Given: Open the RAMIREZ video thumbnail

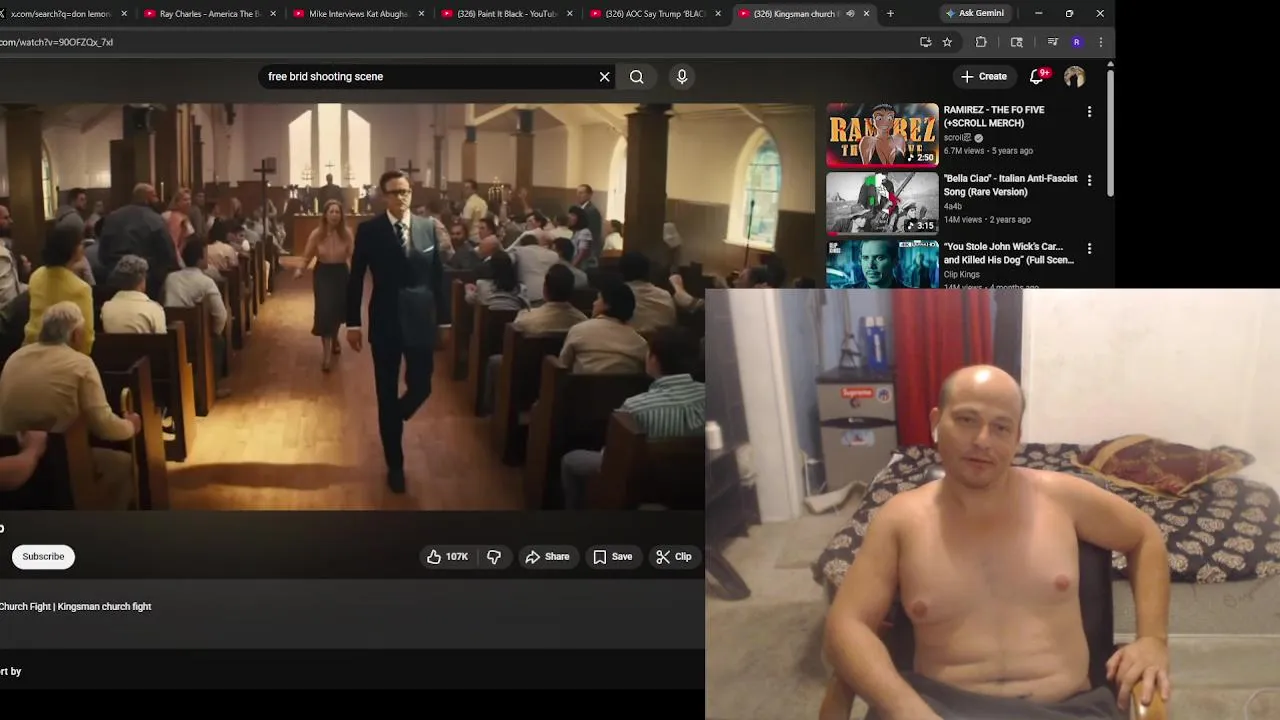Looking at the screenshot, I should coord(882,135).
